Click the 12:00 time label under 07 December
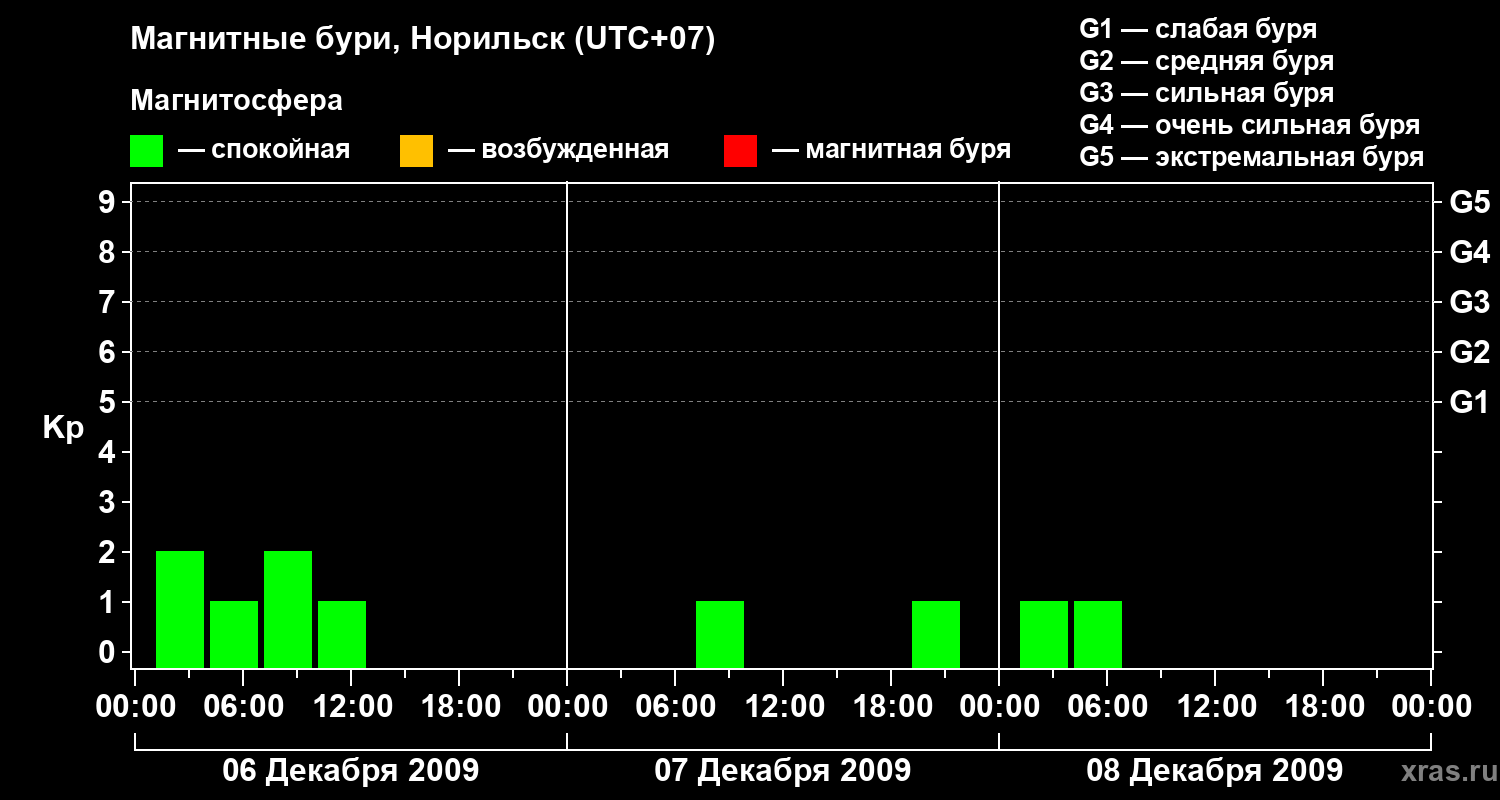 [x=783, y=707]
